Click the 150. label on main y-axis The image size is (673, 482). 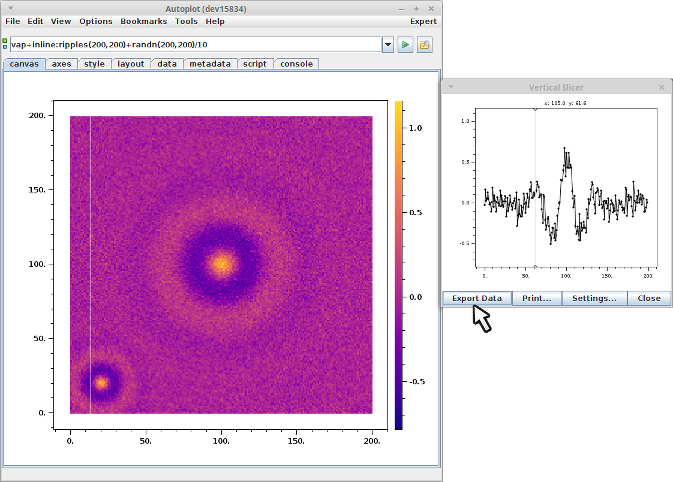click(37, 189)
